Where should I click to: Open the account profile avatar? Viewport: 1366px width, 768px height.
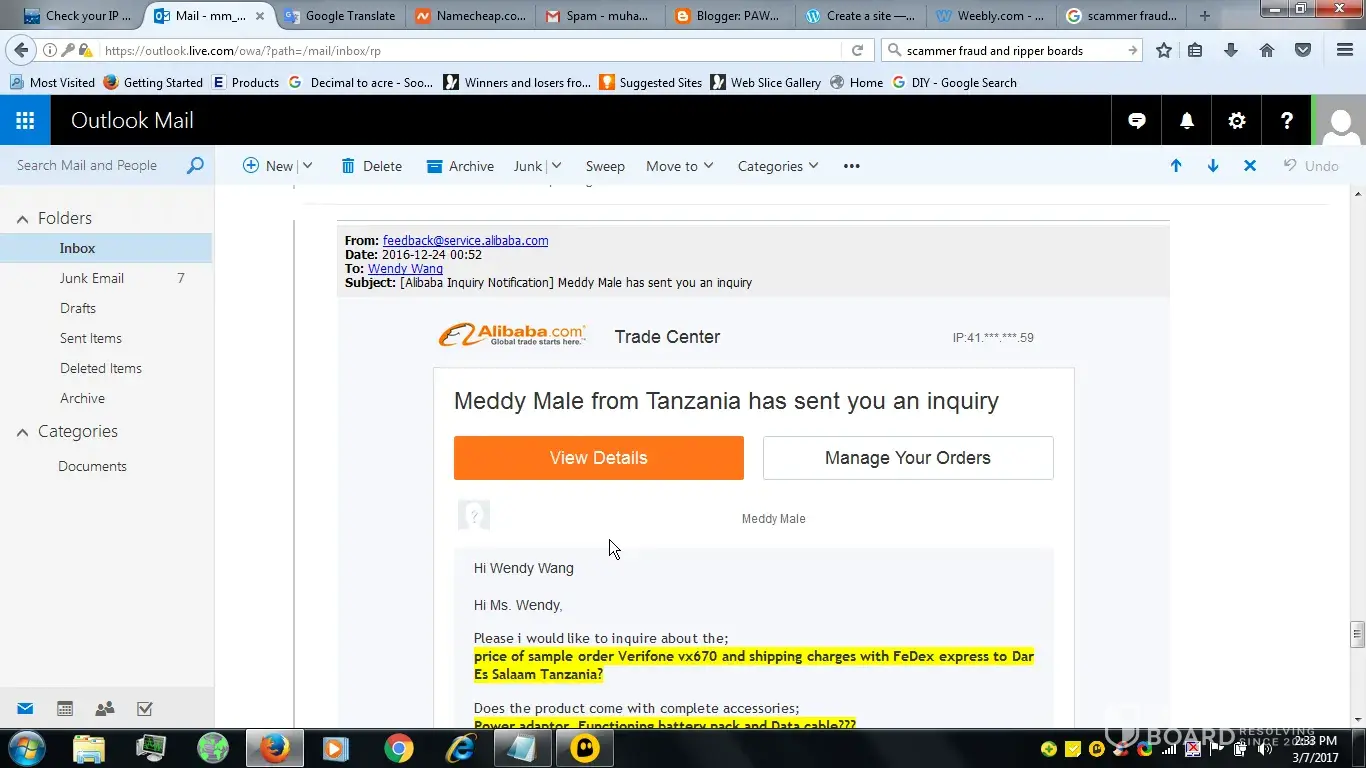click(x=1340, y=121)
